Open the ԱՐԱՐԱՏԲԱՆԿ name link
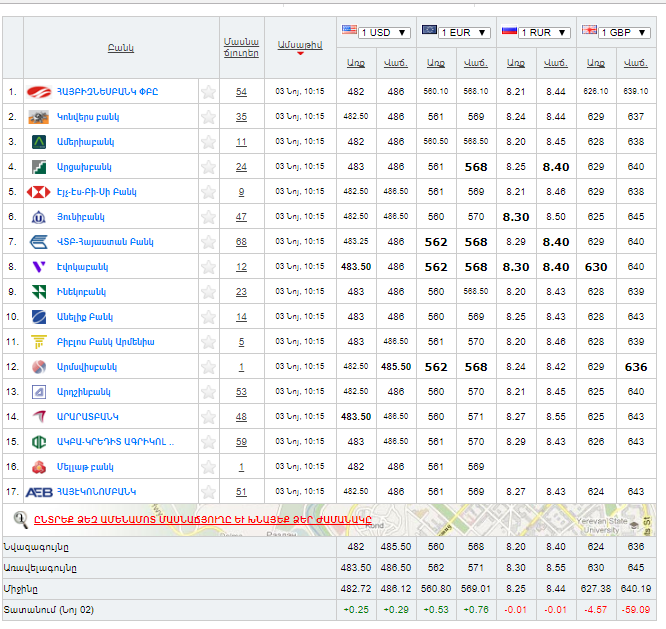Viewport: 666px width, 629px height. [x=87, y=417]
